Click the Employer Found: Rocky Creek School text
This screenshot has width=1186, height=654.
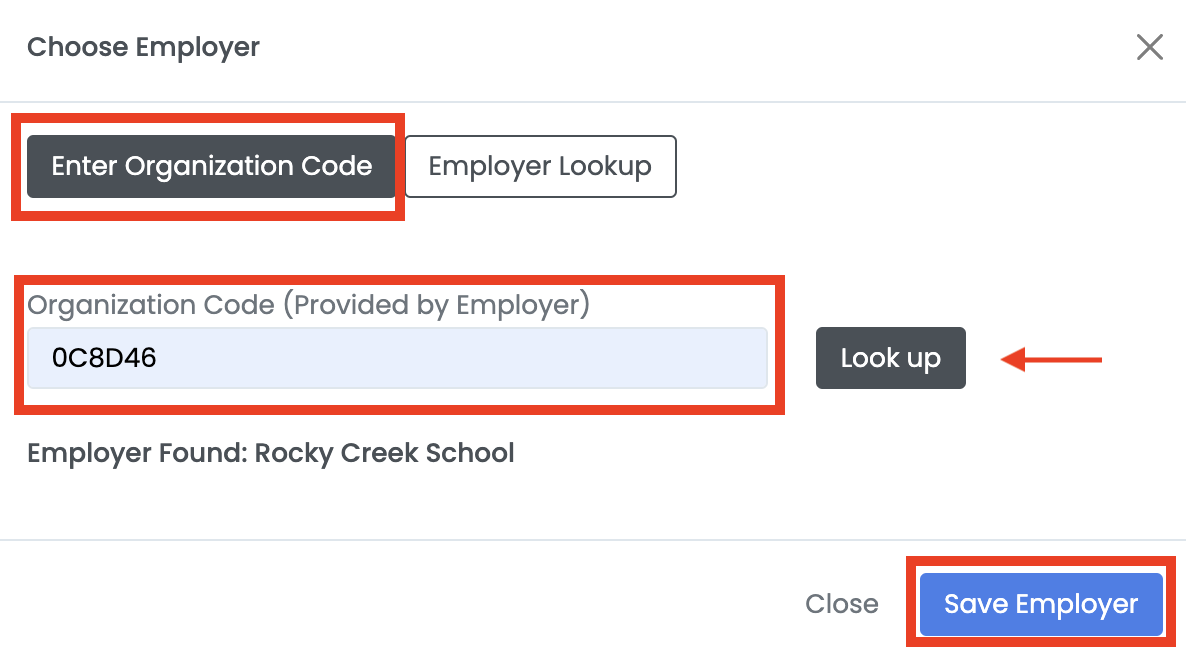tap(270, 453)
